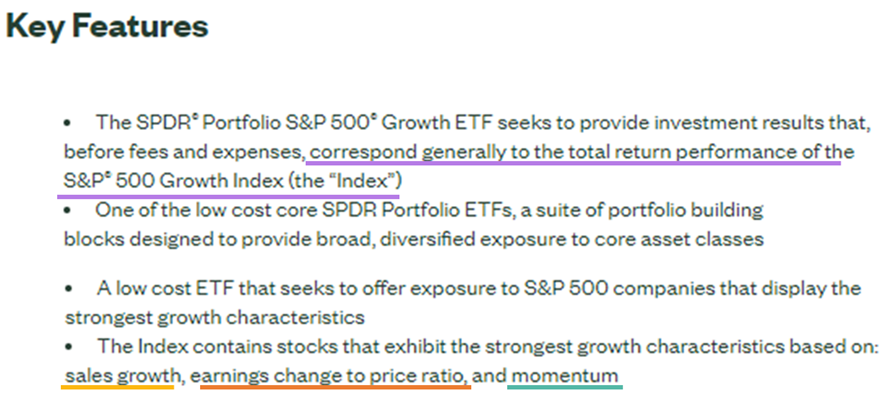The height and width of the screenshot is (399, 881).
Task: Click the yellow underline under sales growth
Action: click(118, 387)
